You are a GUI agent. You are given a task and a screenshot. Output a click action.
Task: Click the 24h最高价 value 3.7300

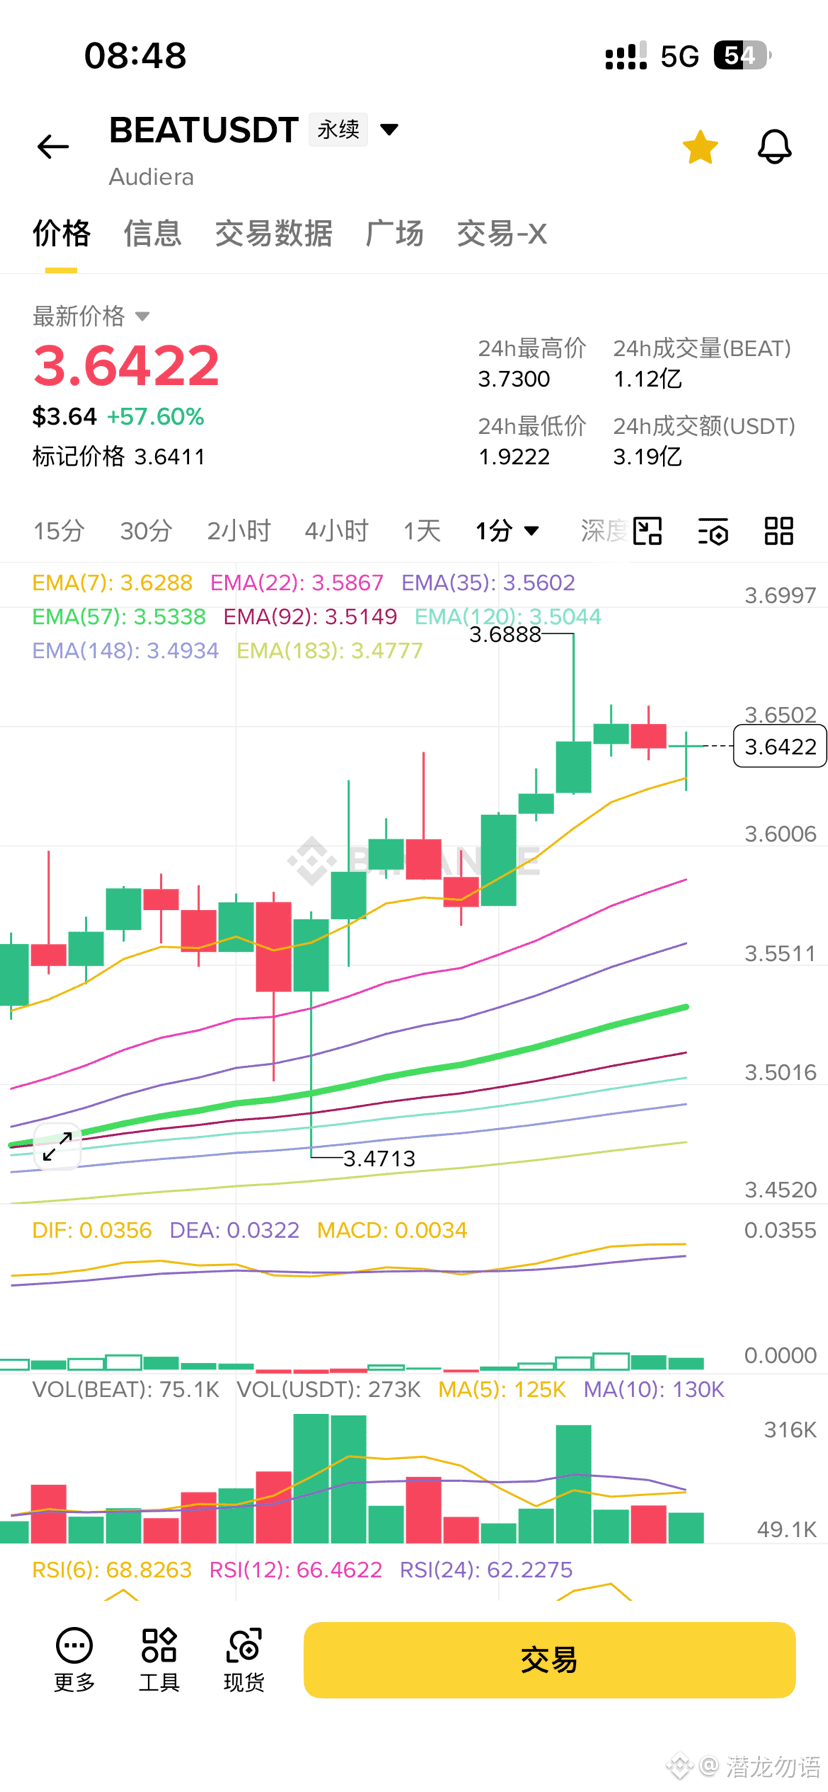[x=514, y=379]
